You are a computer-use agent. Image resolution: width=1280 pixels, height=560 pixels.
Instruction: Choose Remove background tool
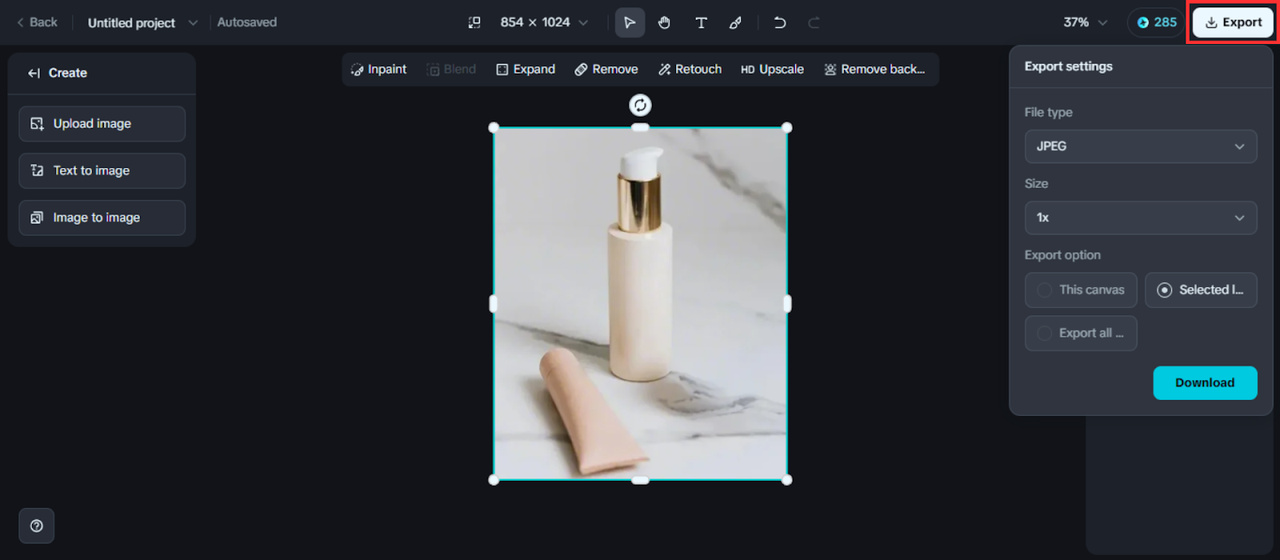[875, 69]
